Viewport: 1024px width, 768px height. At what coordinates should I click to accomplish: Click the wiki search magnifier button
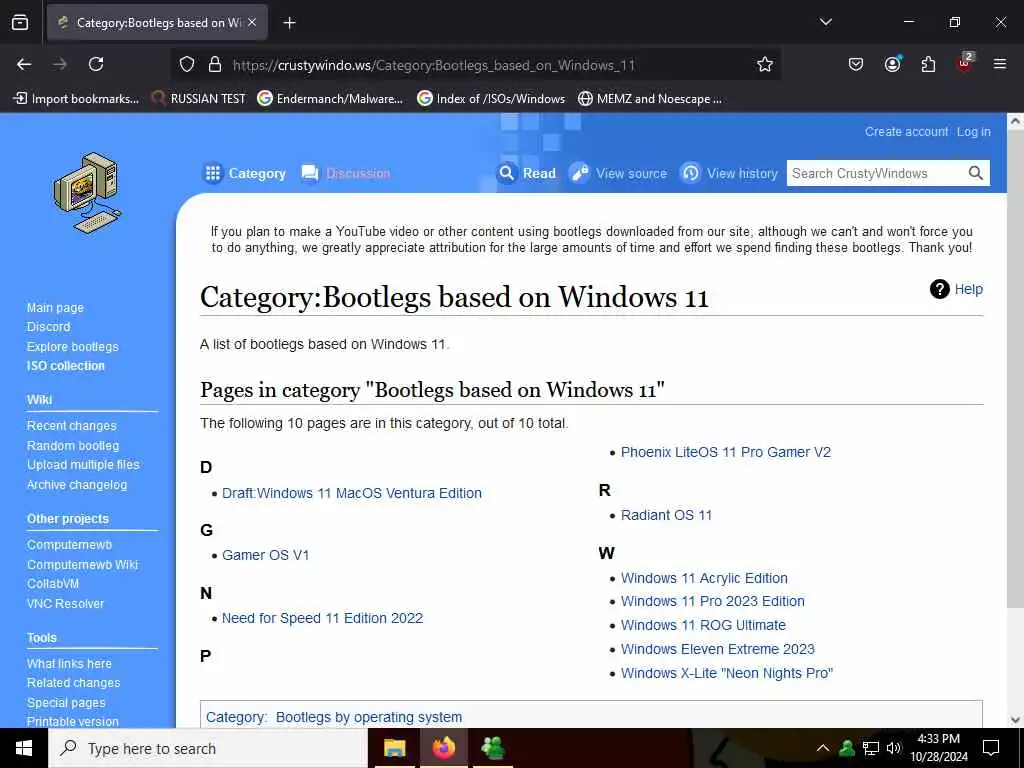(x=976, y=173)
